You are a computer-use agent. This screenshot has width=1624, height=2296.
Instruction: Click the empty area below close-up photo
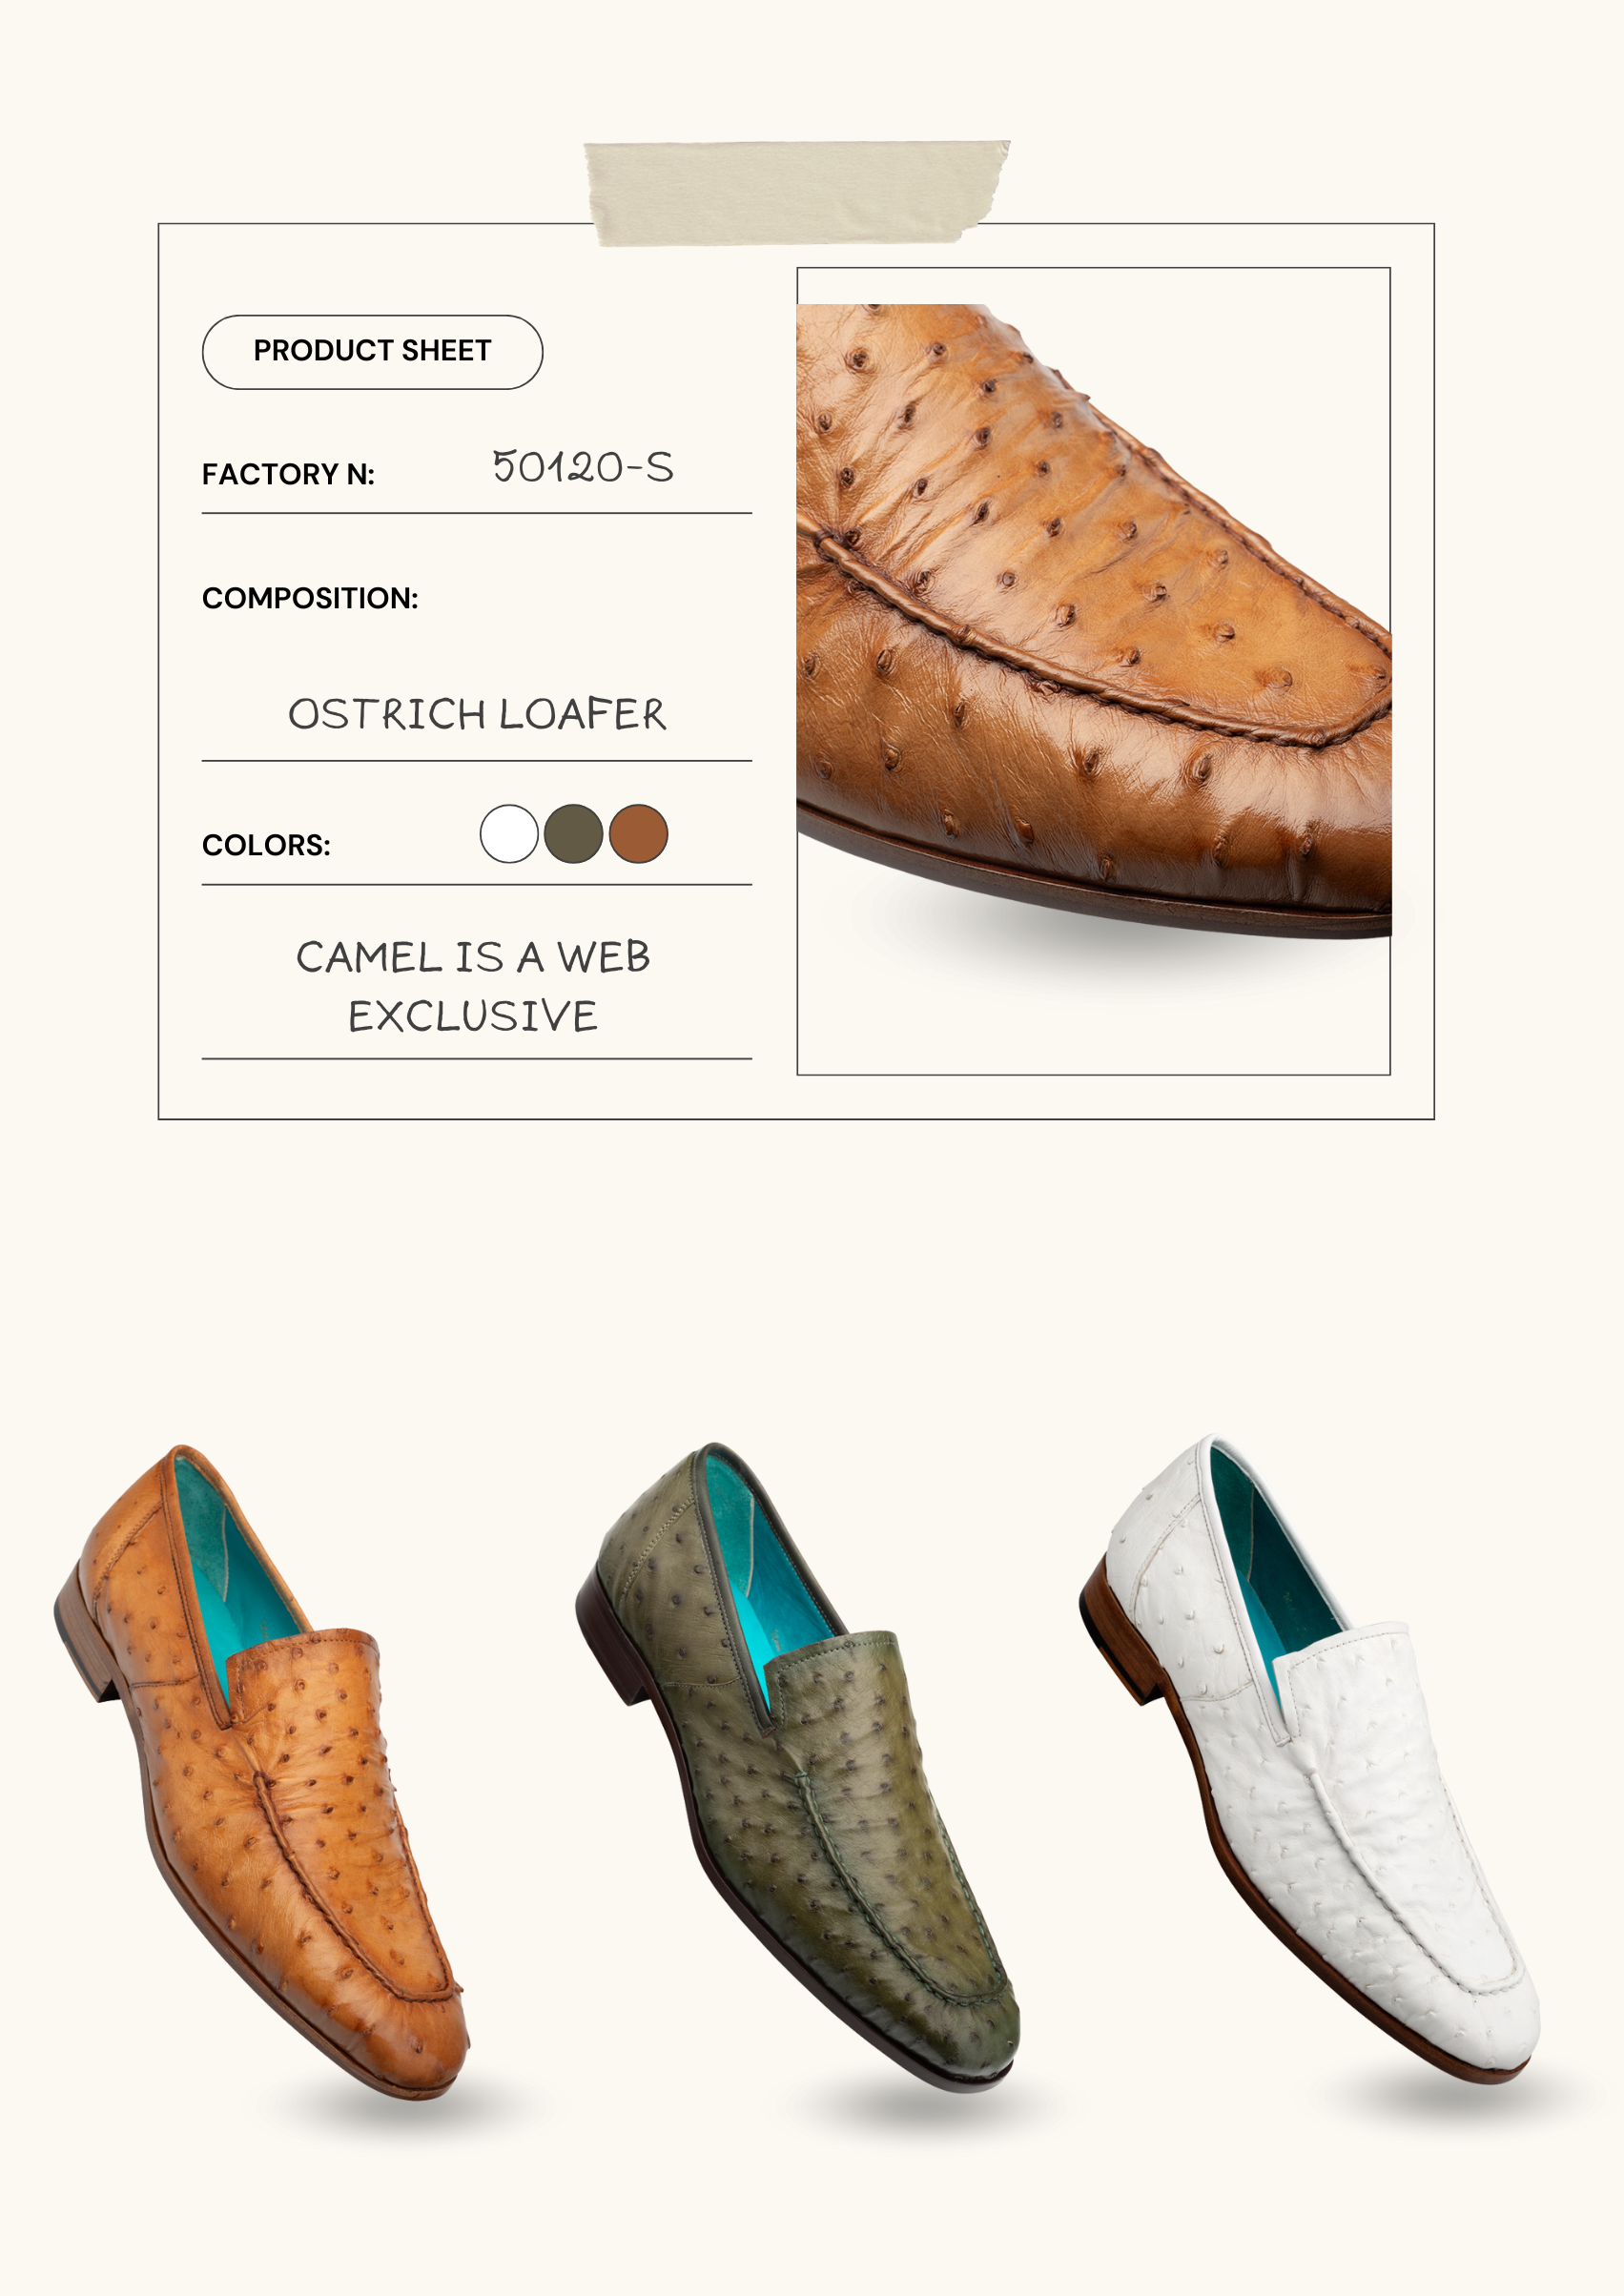pyautogui.click(x=1093, y=1010)
